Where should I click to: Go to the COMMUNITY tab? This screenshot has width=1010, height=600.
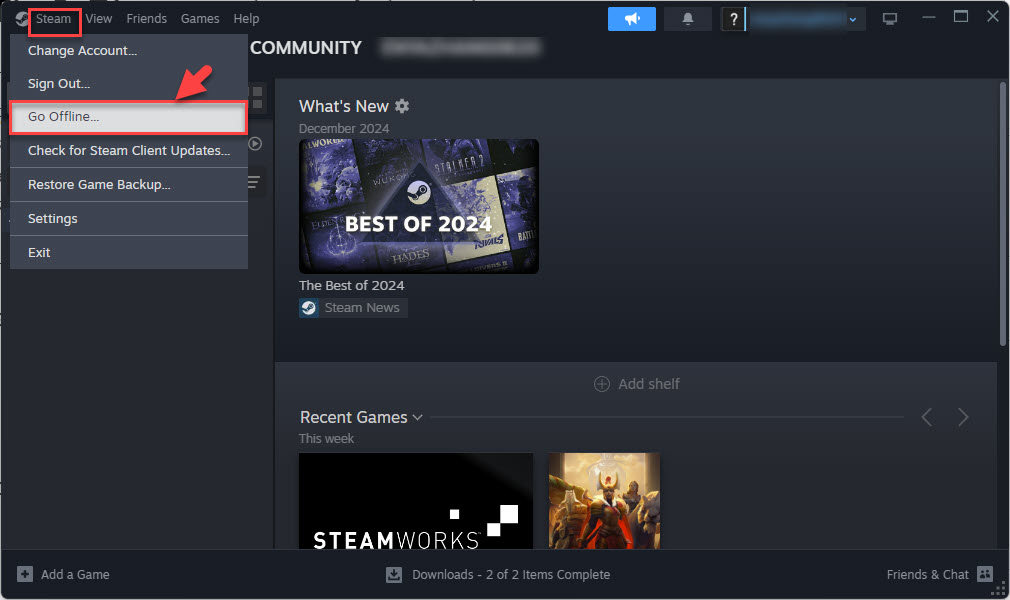pyautogui.click(x=306, y=48)
